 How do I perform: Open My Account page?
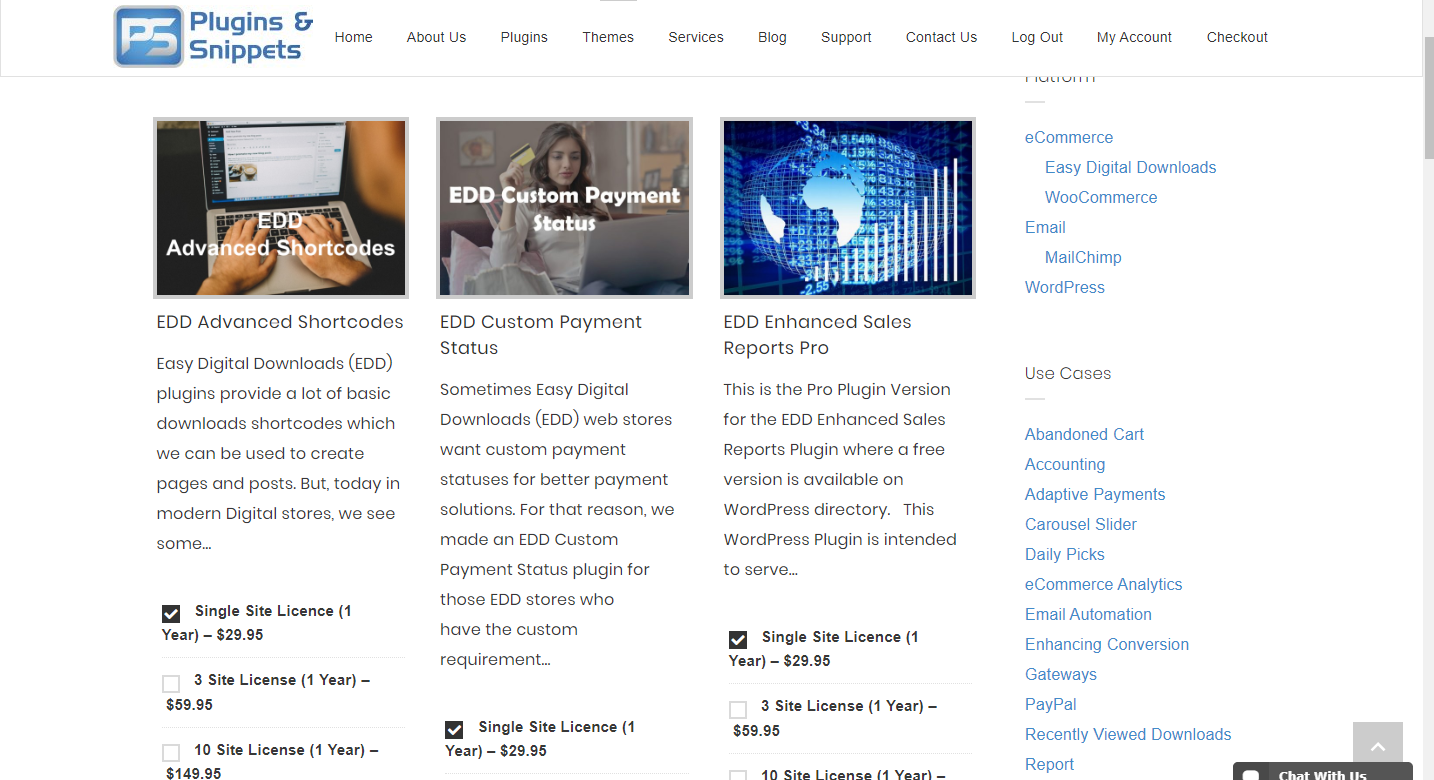click(1134, 37)
